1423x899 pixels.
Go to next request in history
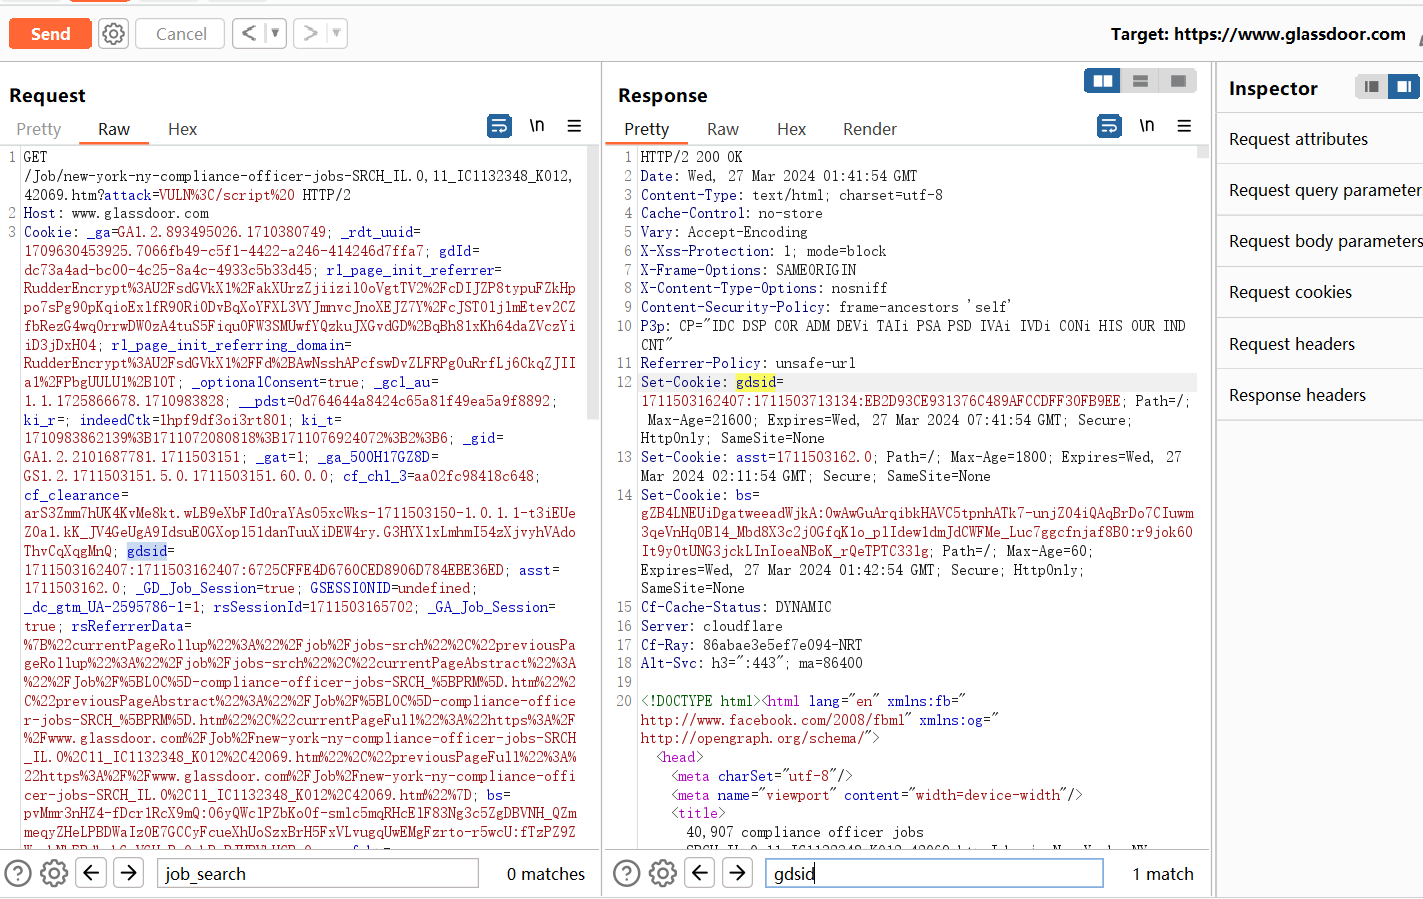[311, 33]
